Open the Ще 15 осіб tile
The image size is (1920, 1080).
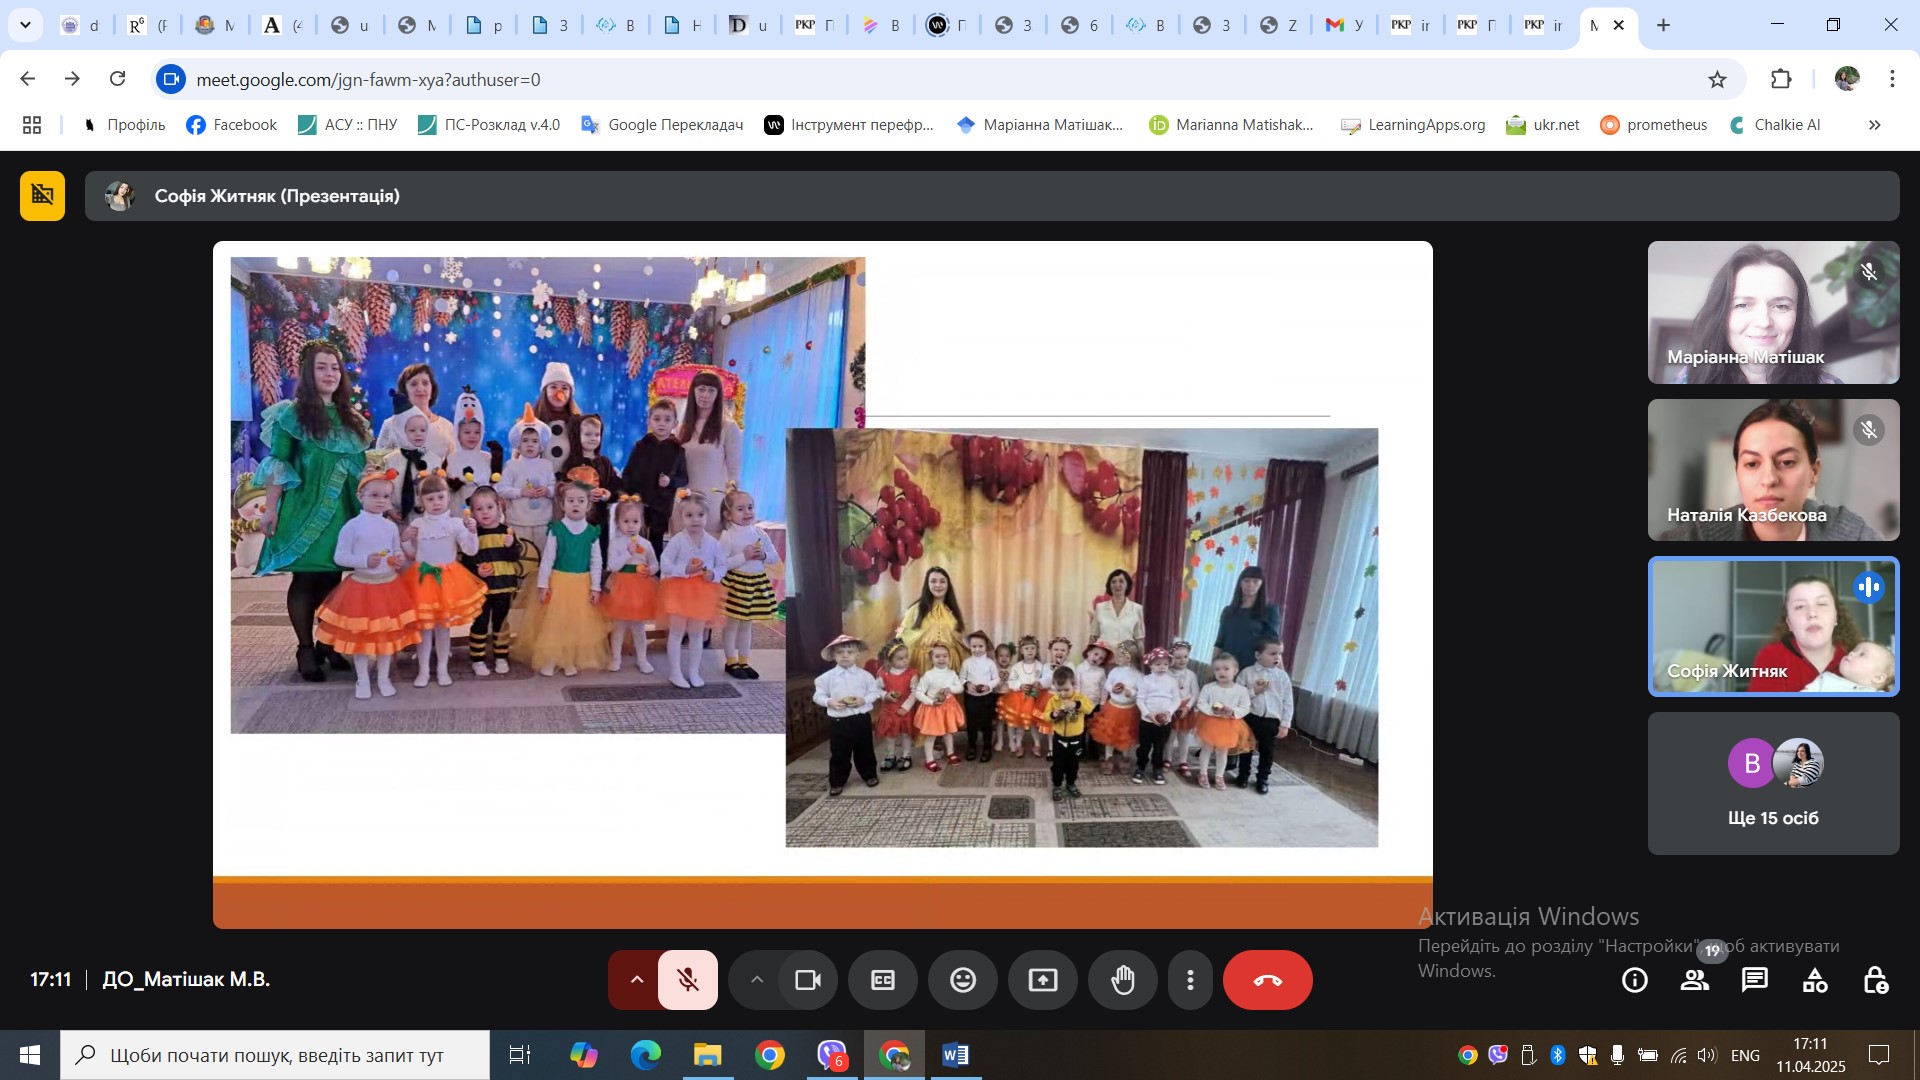point(1773,784)
